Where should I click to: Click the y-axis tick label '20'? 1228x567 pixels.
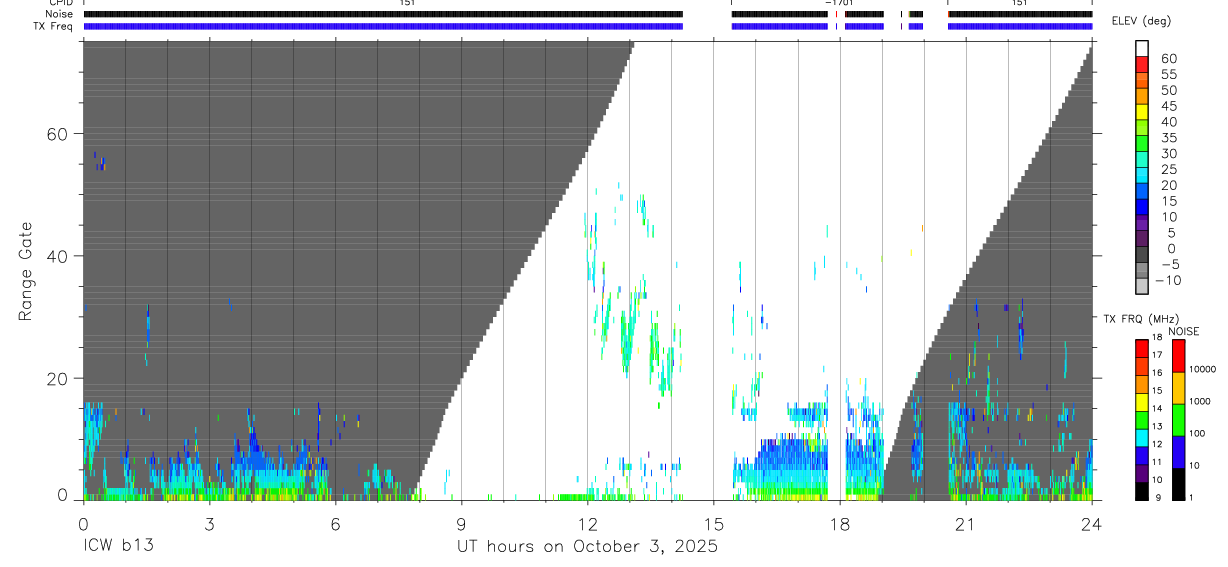57,378
